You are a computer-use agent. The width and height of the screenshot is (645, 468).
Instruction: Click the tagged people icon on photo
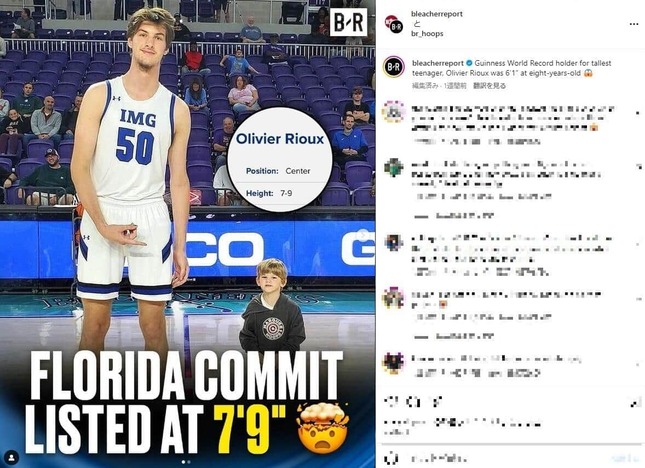point(12,457)
